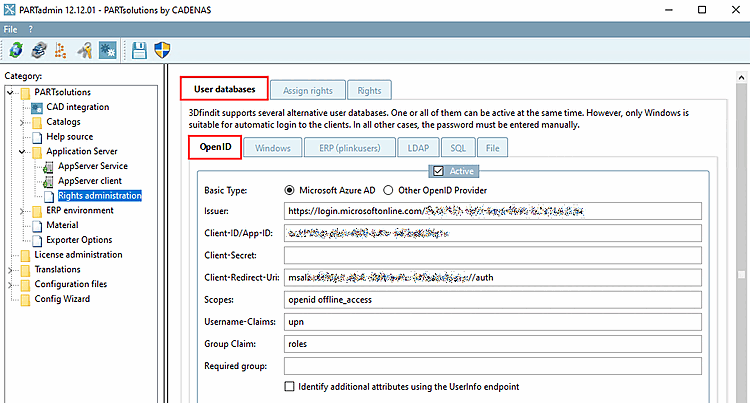Open the File menu
Viewport: 750px width, 403px height.
click(x=11, y=29)
